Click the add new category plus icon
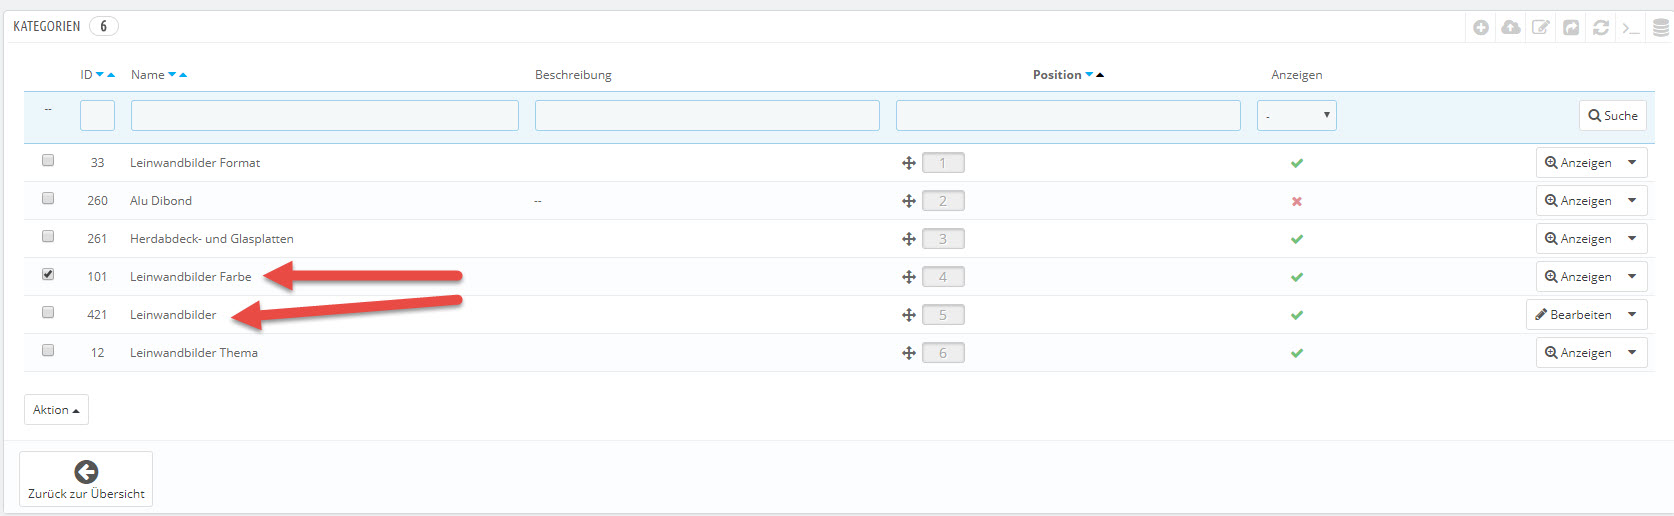The image size is (1674, 516). click(x=1481, y=28)
